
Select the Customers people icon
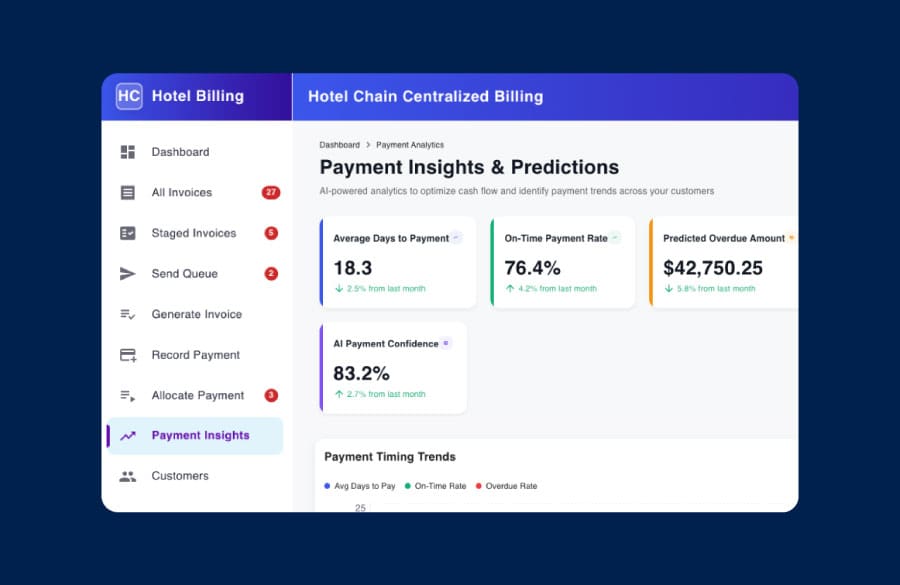pos(127,476)
